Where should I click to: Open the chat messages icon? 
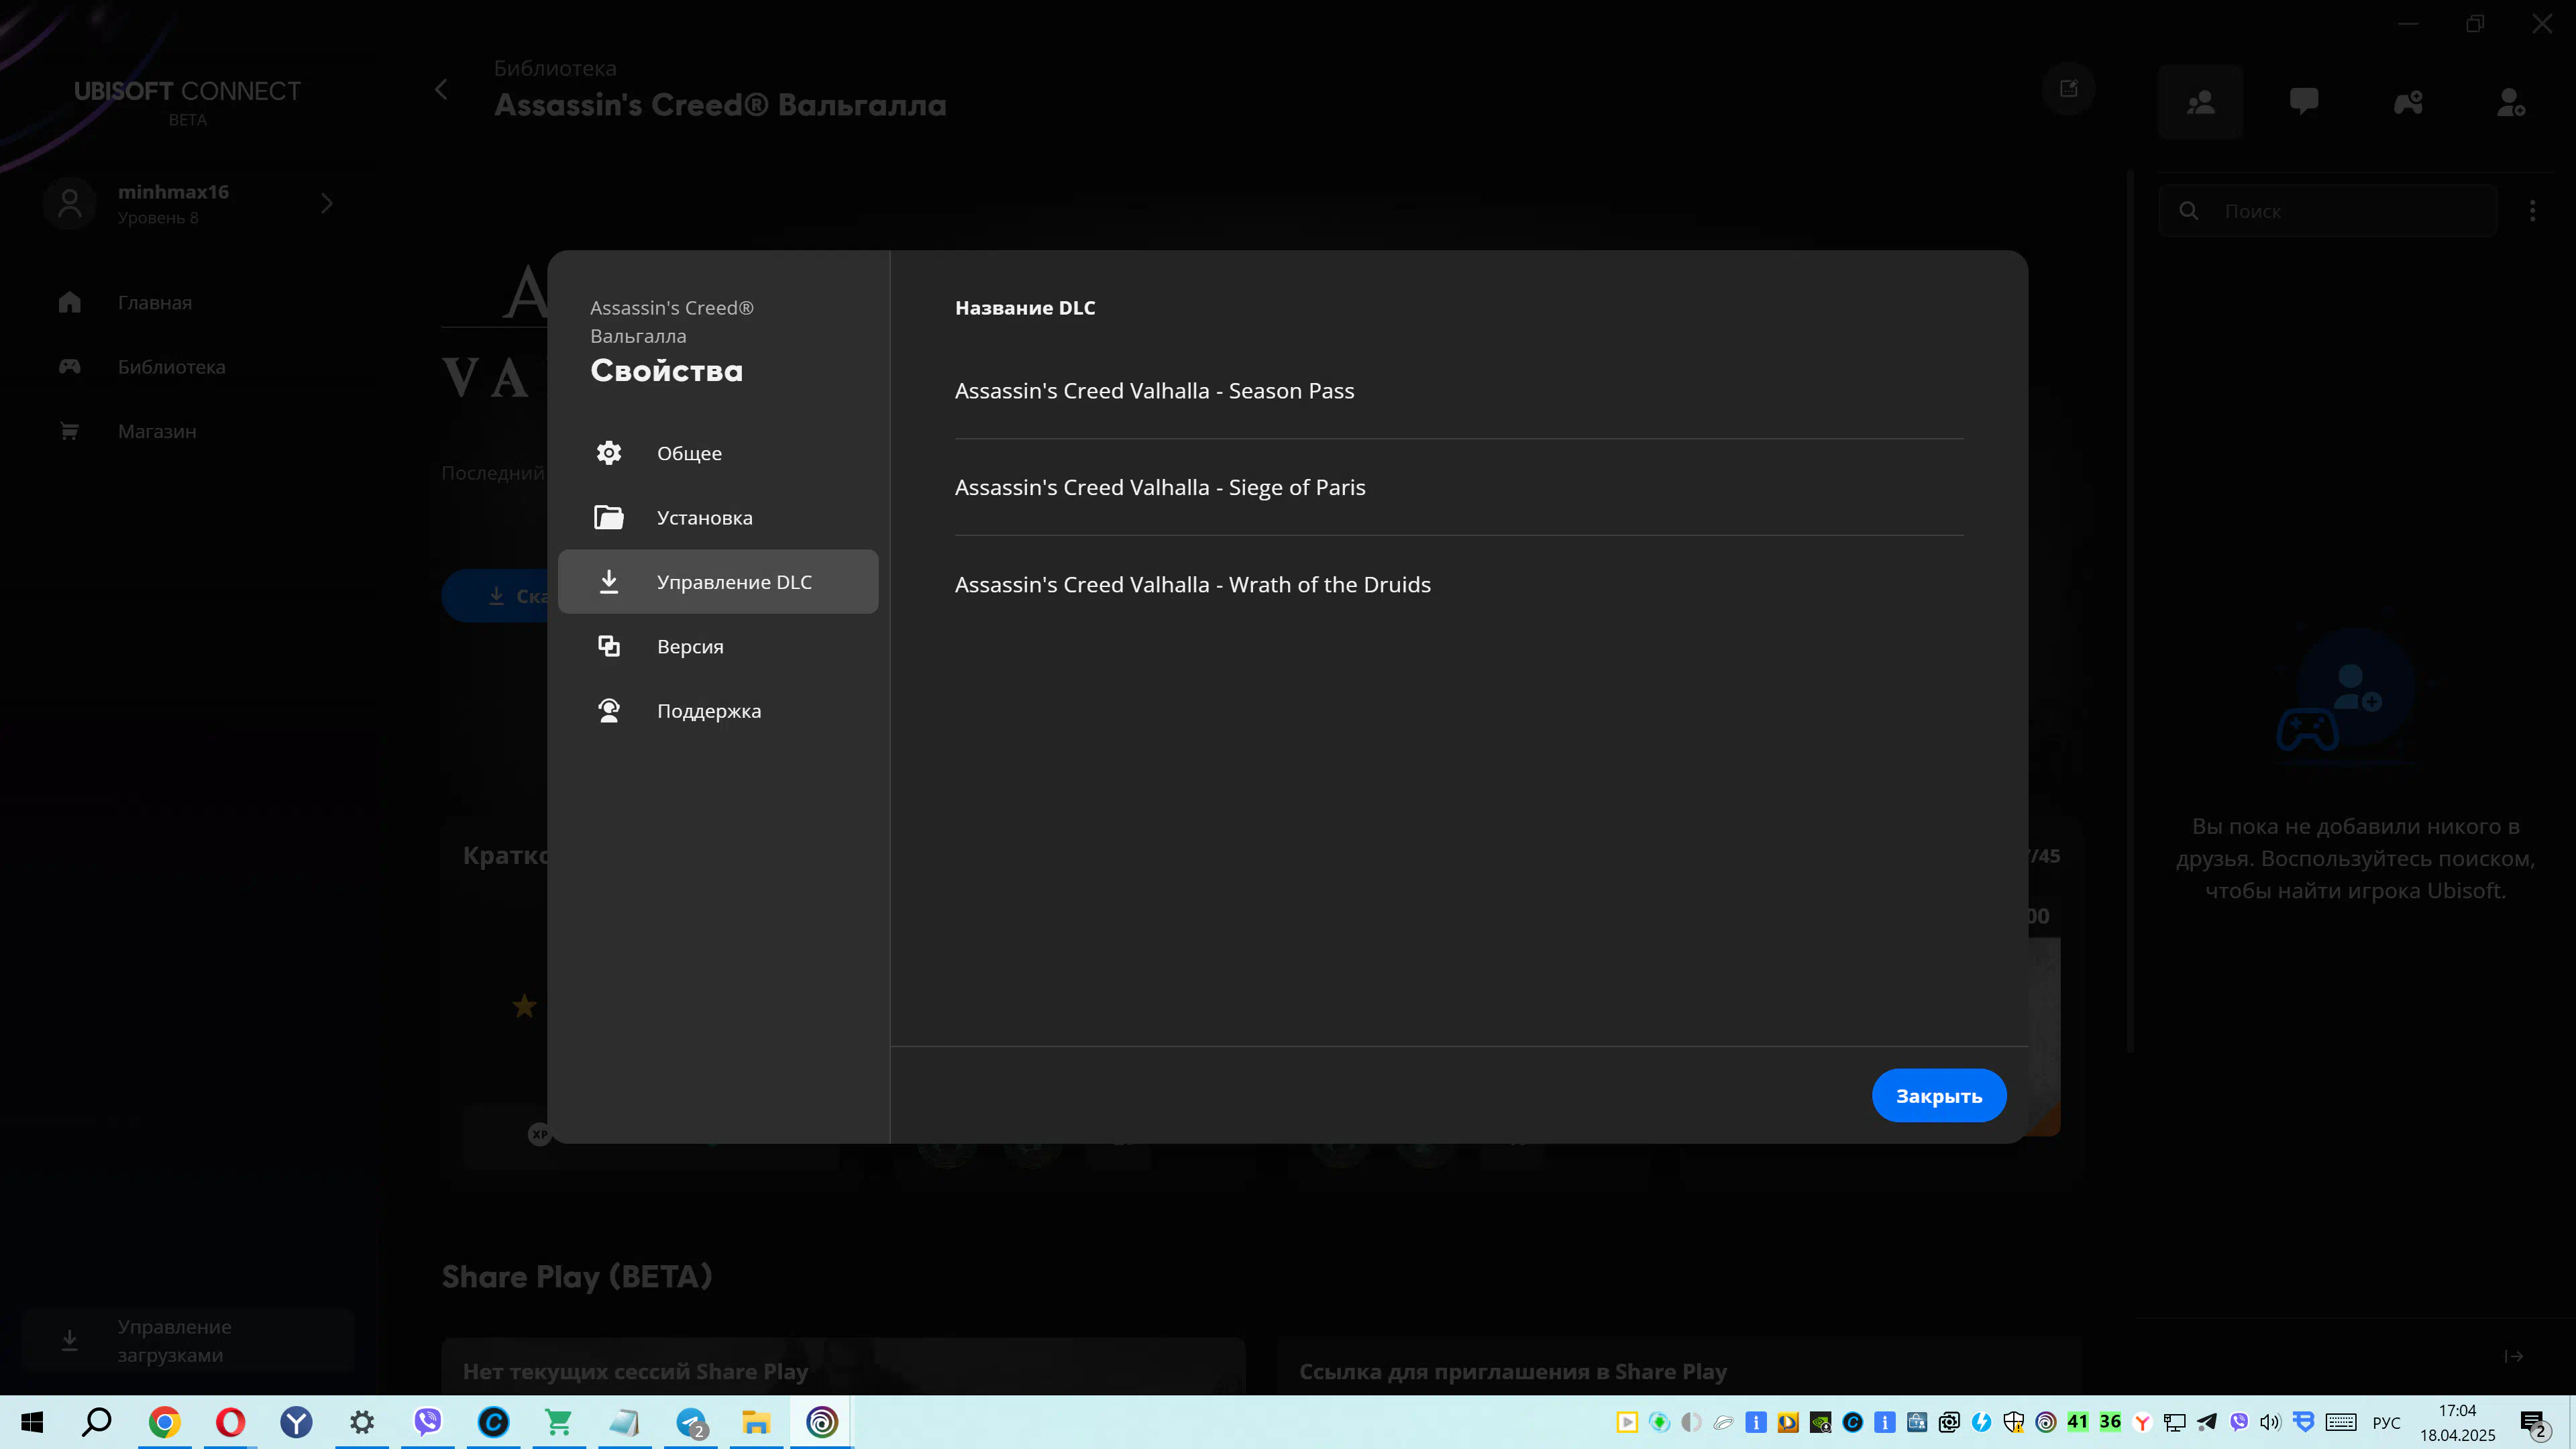pos(2304,101)
